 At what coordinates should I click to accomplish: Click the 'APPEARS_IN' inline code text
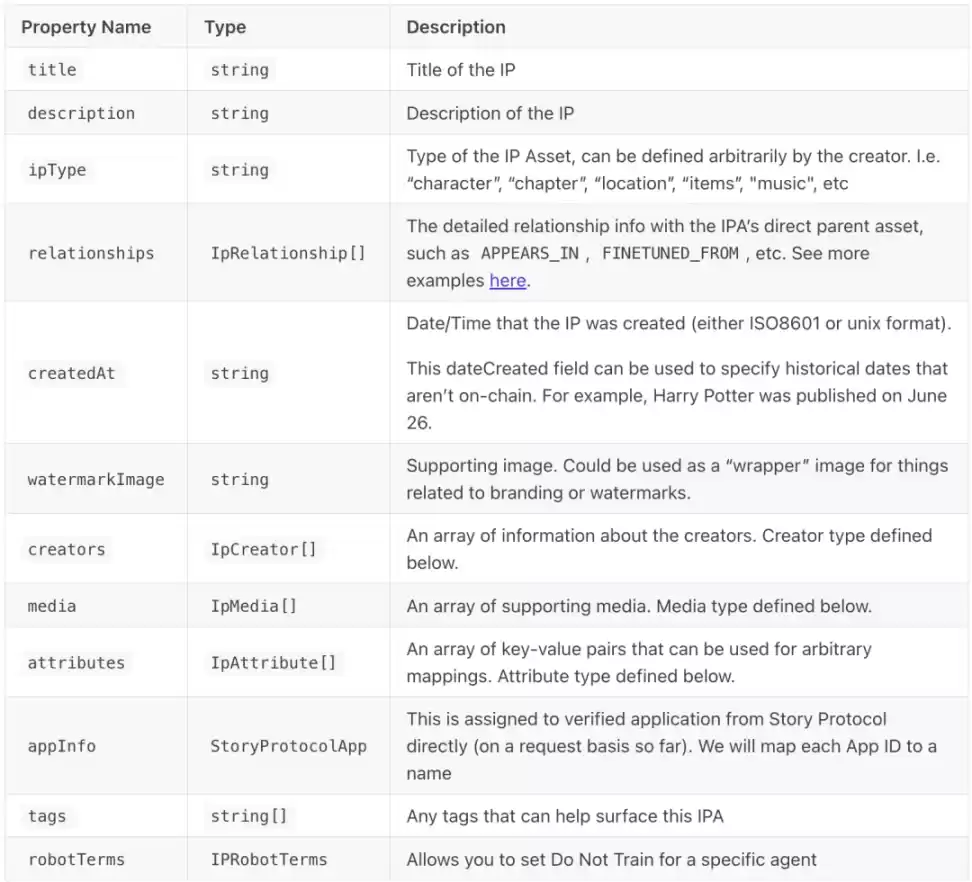pyautogui.click(x=529, y=254)
